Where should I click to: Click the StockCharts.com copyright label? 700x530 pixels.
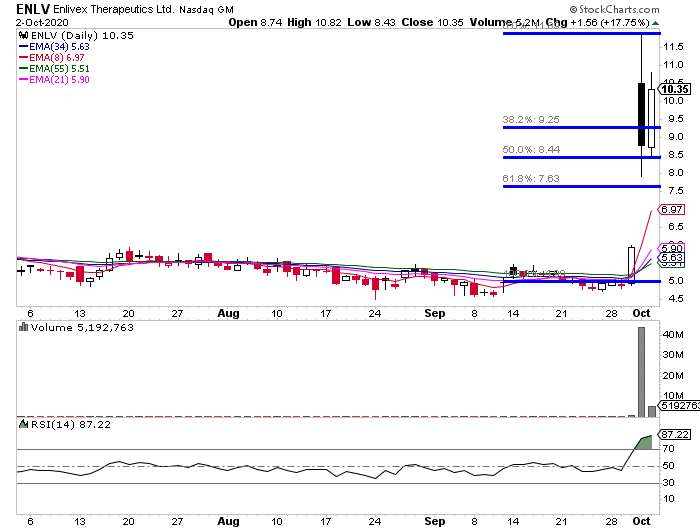pyautogui.click(x=614, y=9)
